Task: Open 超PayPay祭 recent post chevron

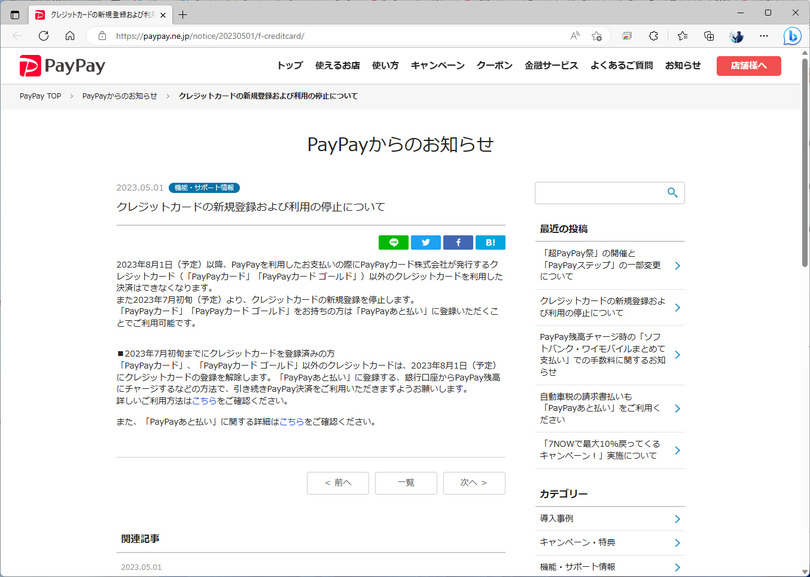Action: (677, 266)
